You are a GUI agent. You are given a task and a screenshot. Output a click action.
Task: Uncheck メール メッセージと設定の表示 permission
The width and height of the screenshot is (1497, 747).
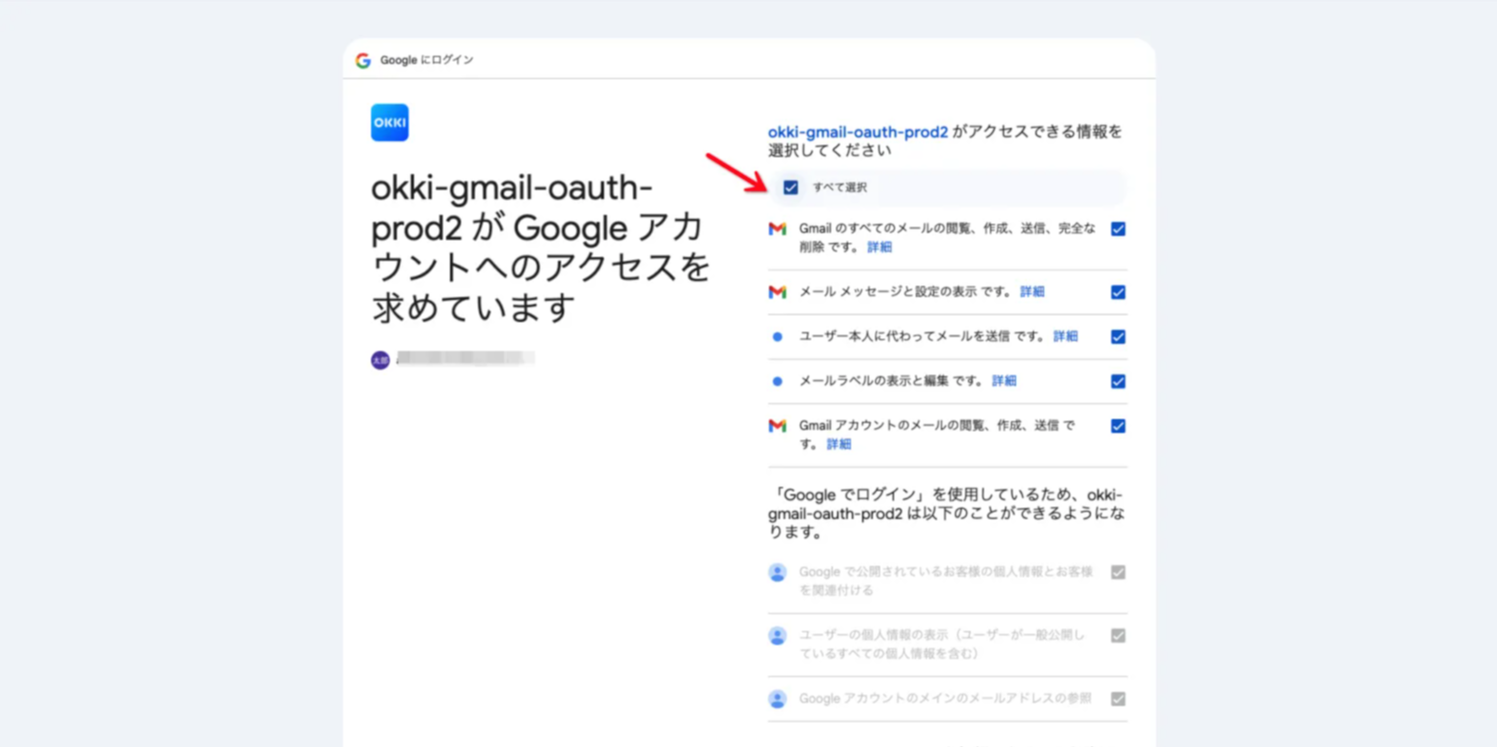point(1118,292)
